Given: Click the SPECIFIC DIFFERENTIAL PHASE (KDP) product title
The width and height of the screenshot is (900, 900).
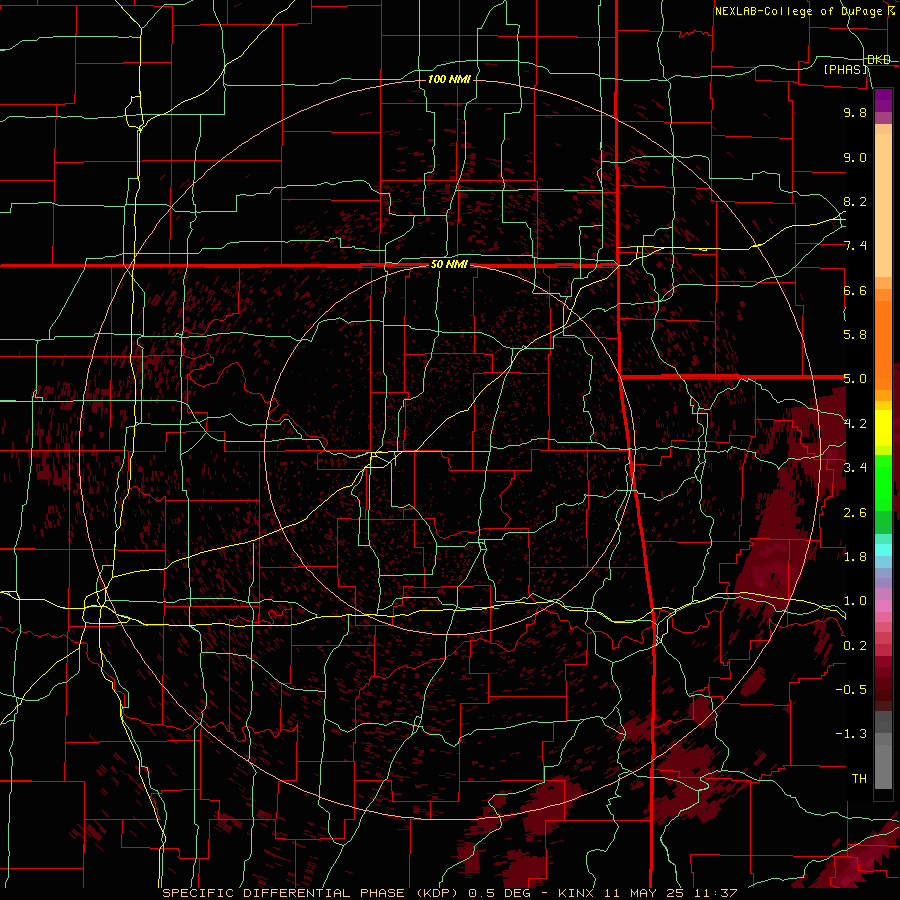Looking at the screenshot, I should pos(312,893).
